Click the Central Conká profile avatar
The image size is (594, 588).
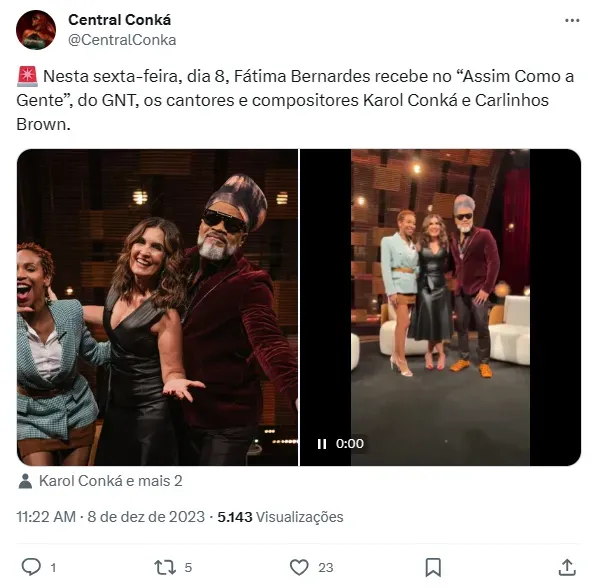(36, 30)
